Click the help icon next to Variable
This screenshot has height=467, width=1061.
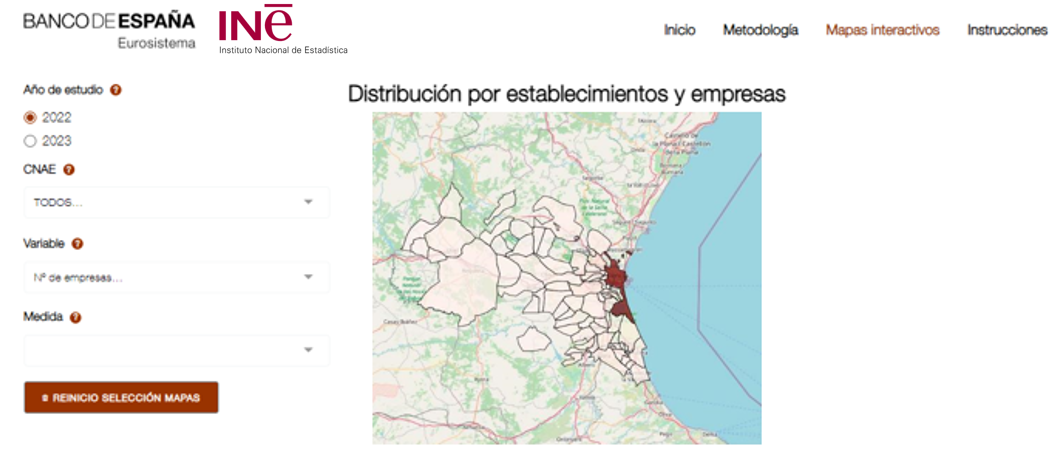tap(78, 244)
